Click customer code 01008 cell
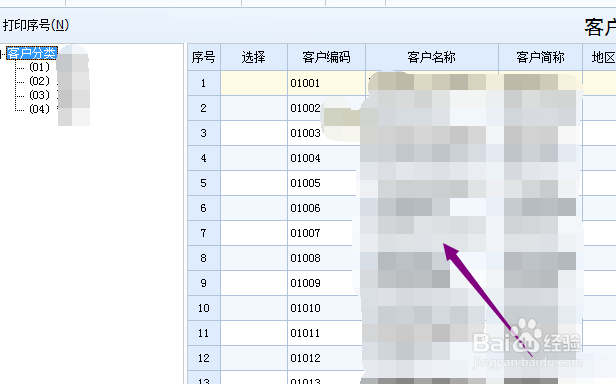This screenshot has height=384, width=616. (326, 258)
